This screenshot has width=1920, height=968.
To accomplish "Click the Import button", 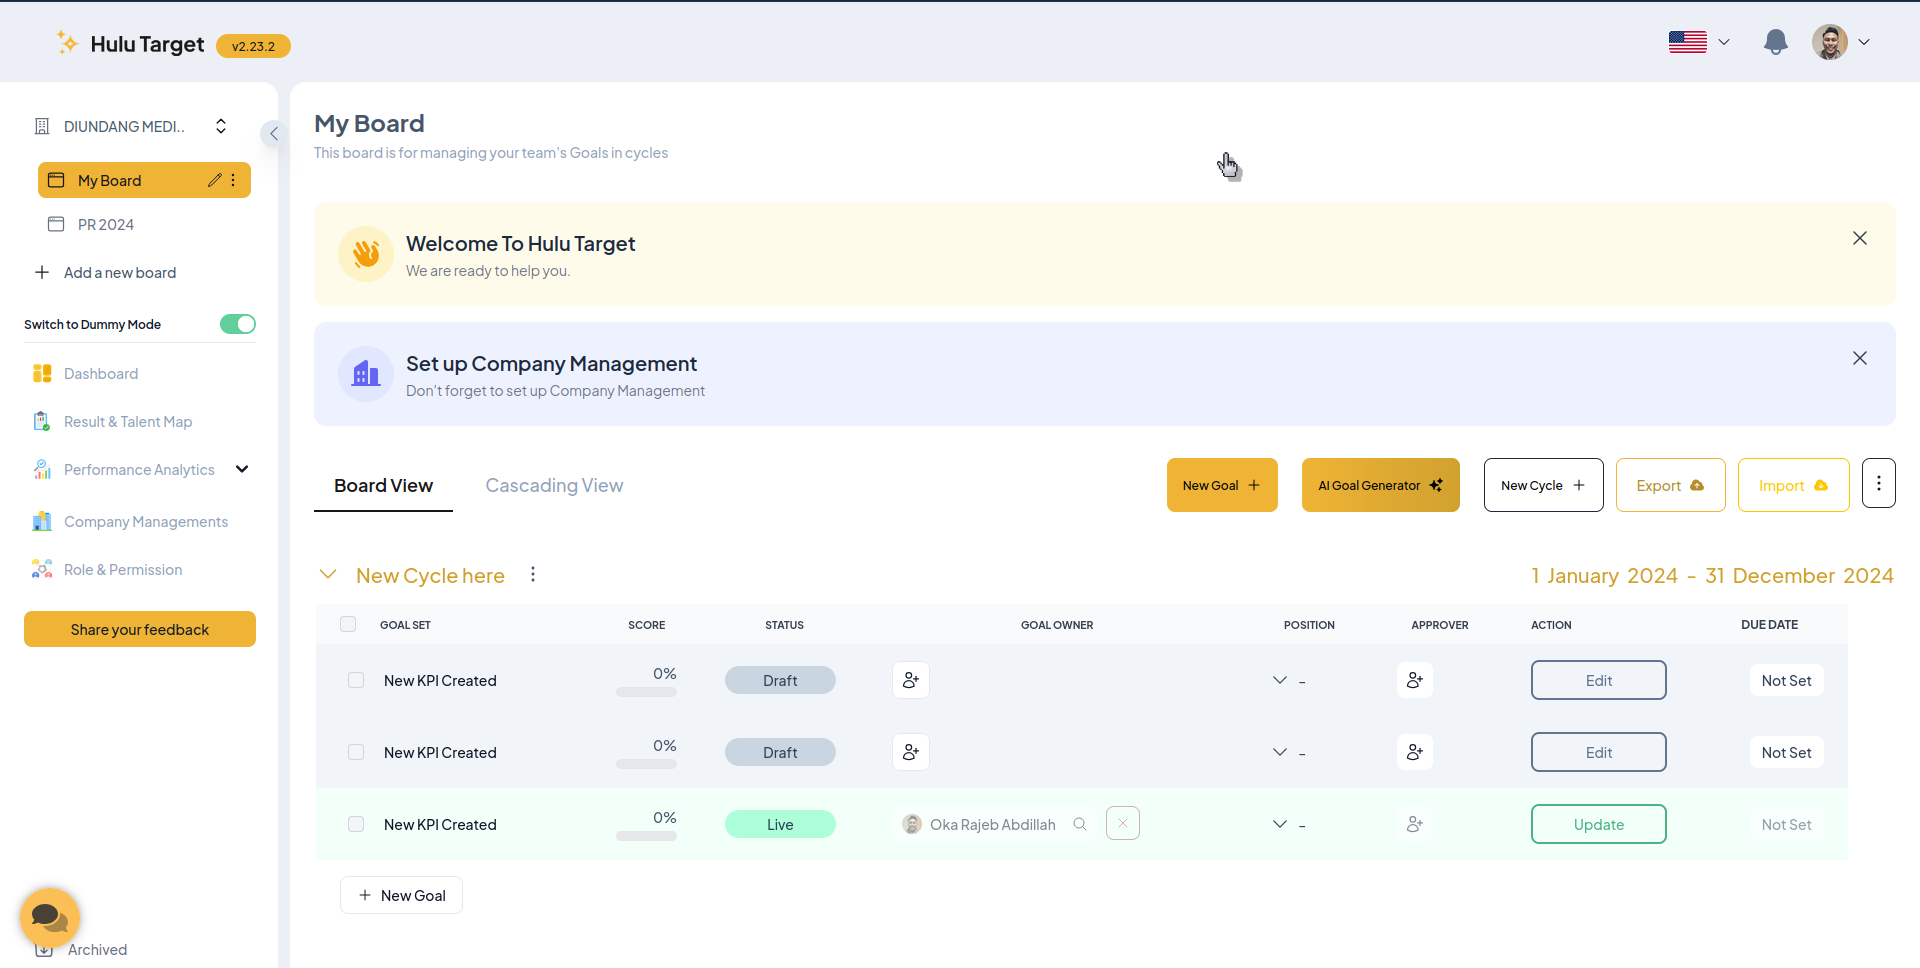I will click(1794, 485).
